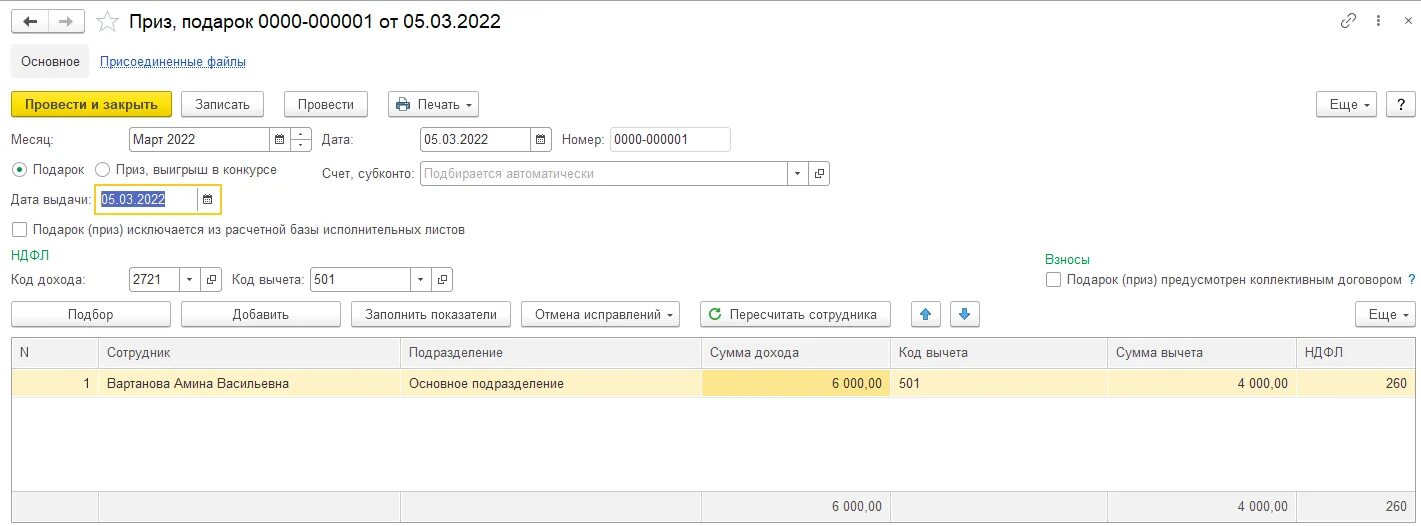Click Пересчитать сотрудника button

(x=795, y=314)
